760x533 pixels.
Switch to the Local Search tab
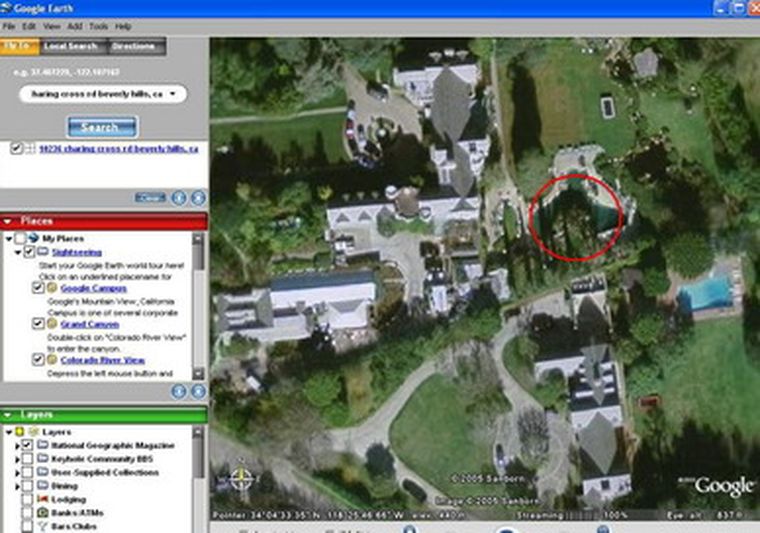pos(69,46)
